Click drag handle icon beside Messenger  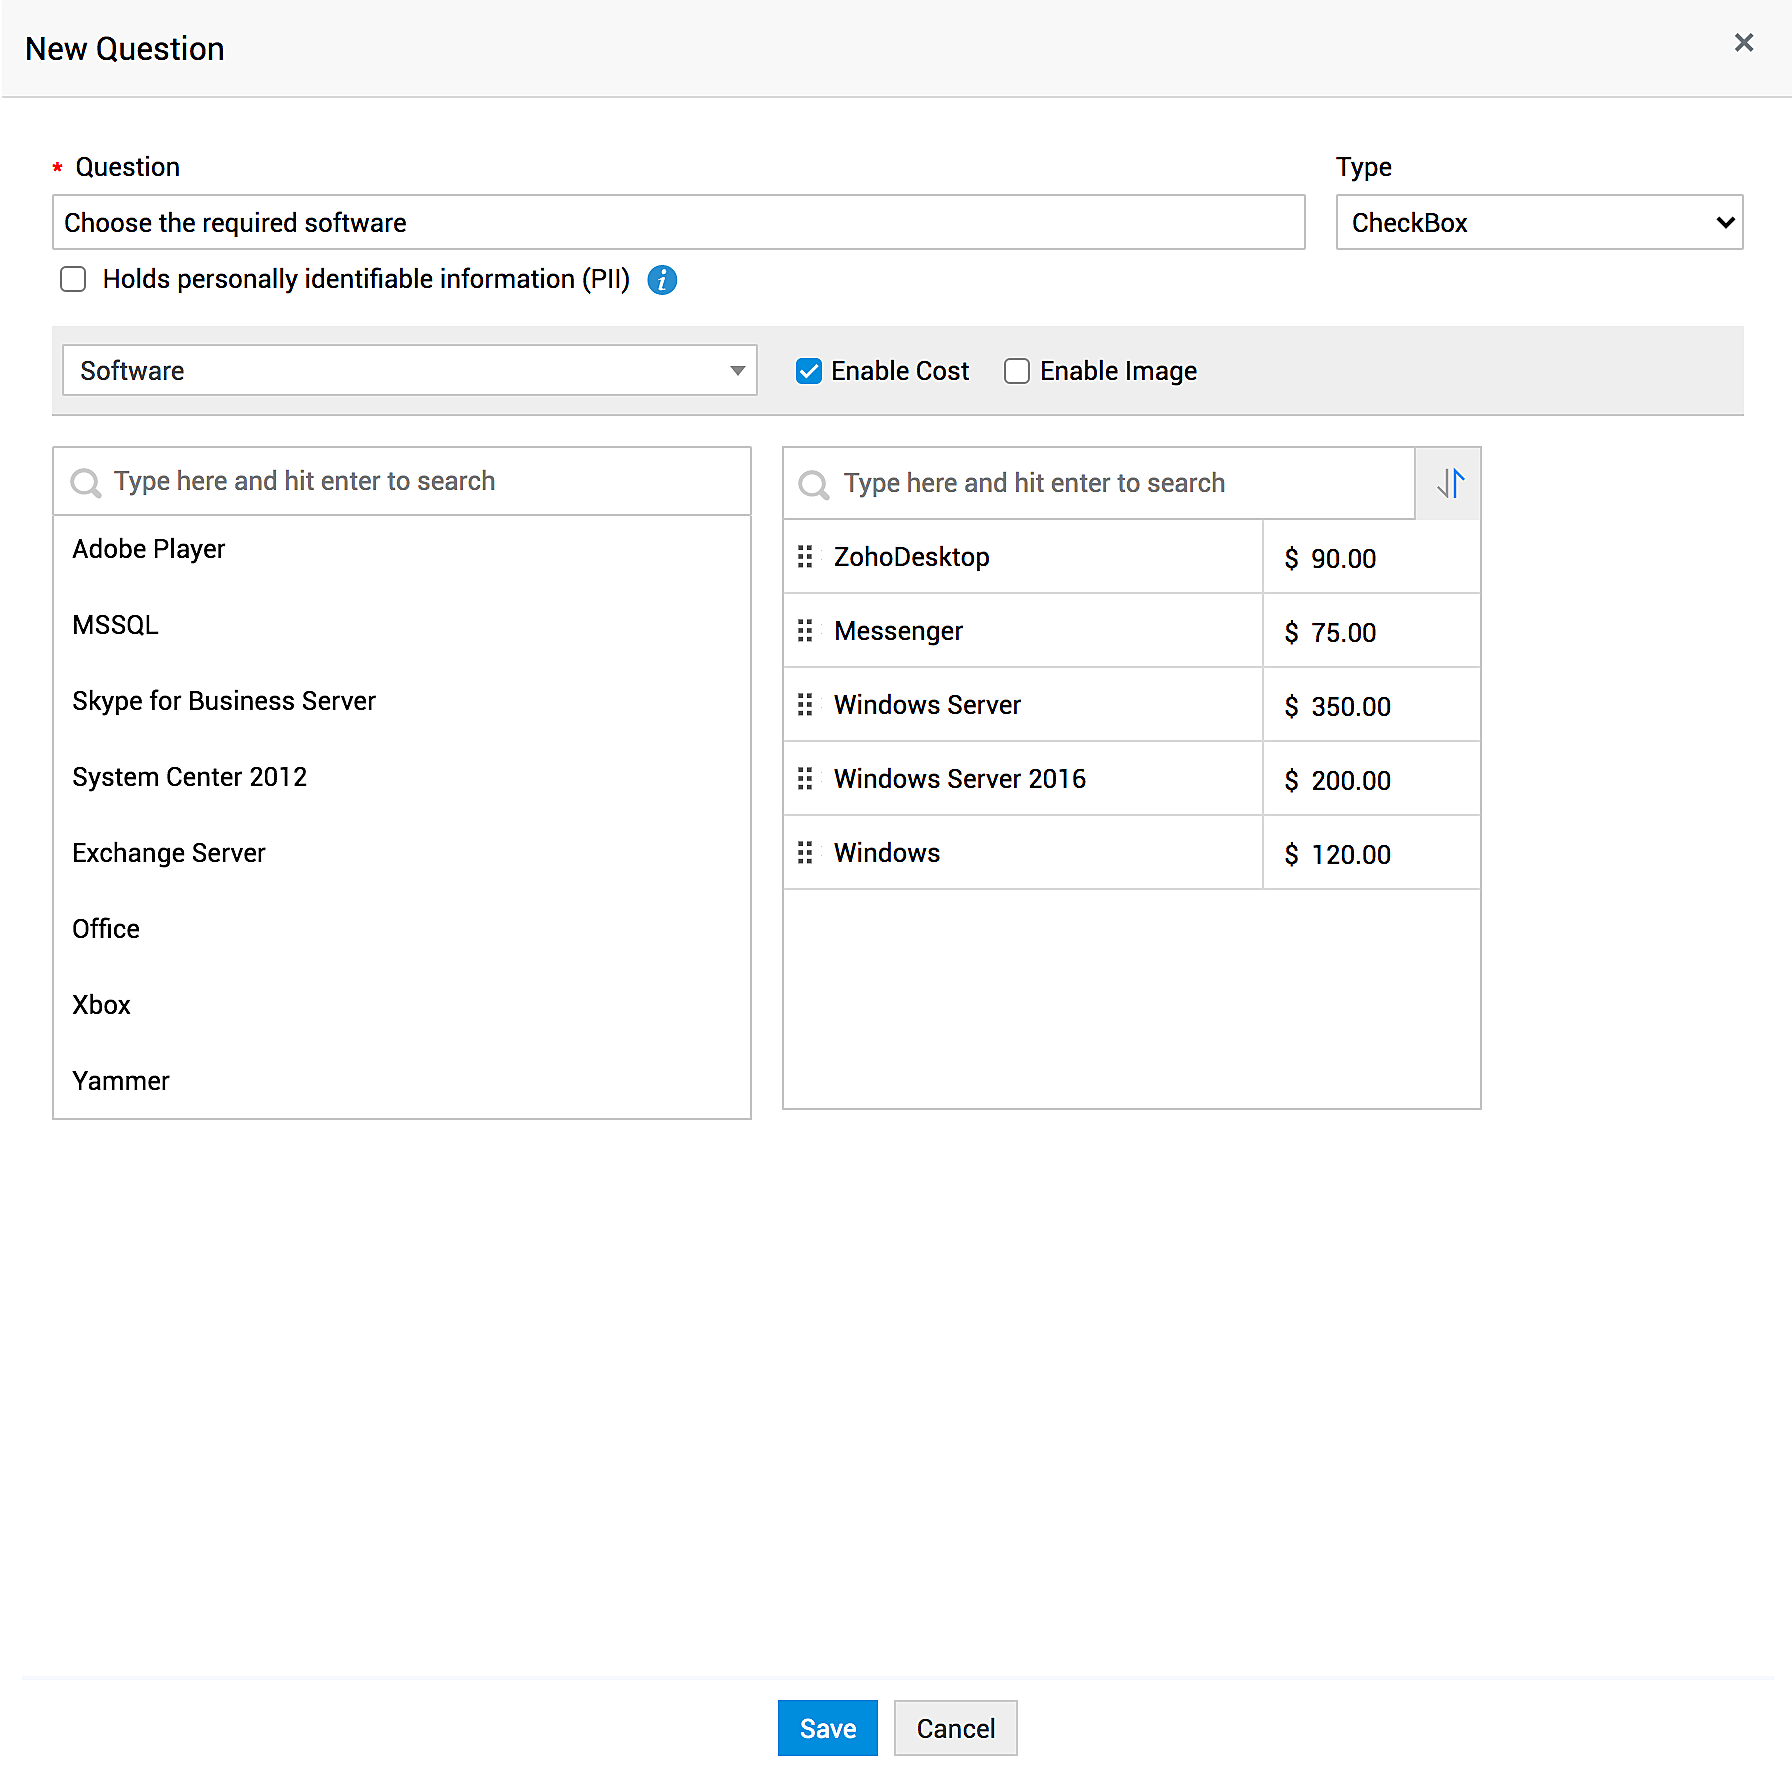click(805, 631)
